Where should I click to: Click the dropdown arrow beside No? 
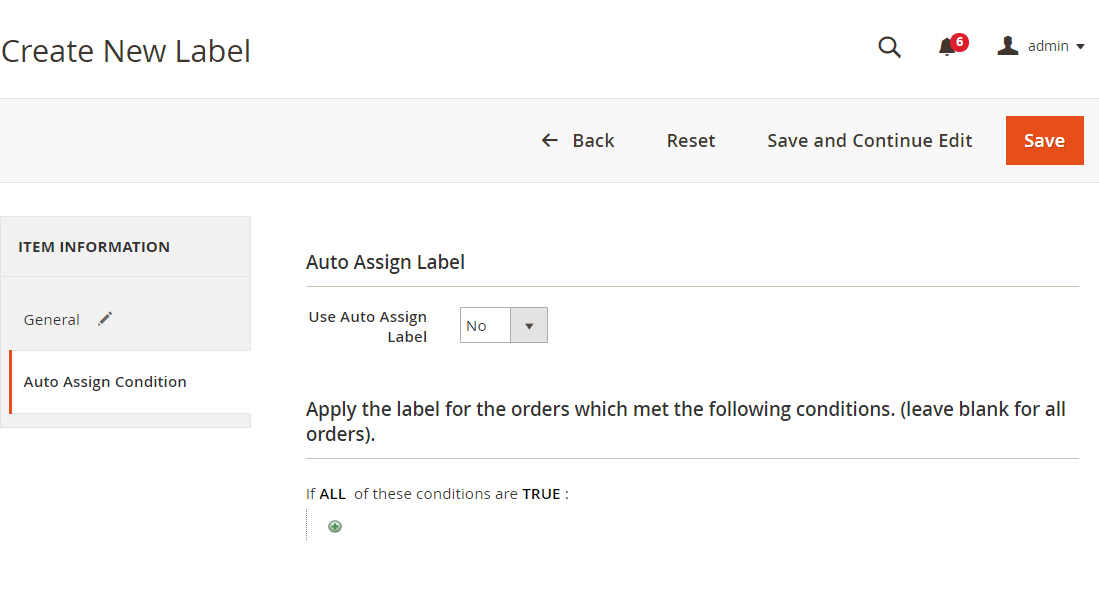529,325
